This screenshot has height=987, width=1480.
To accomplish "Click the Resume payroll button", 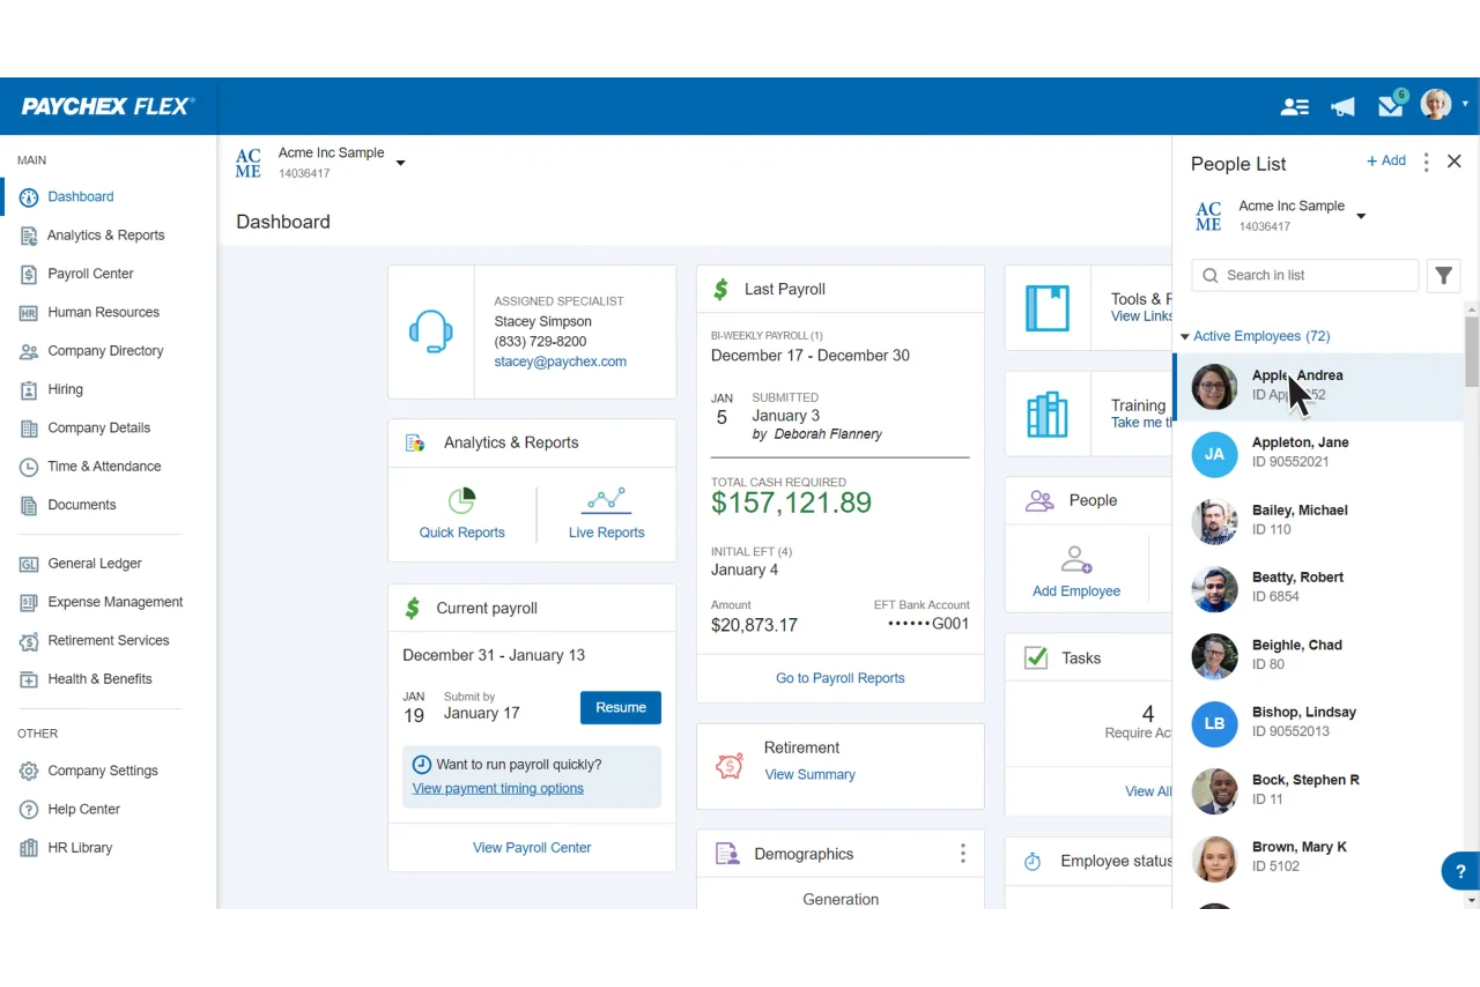I will point(620,707).
